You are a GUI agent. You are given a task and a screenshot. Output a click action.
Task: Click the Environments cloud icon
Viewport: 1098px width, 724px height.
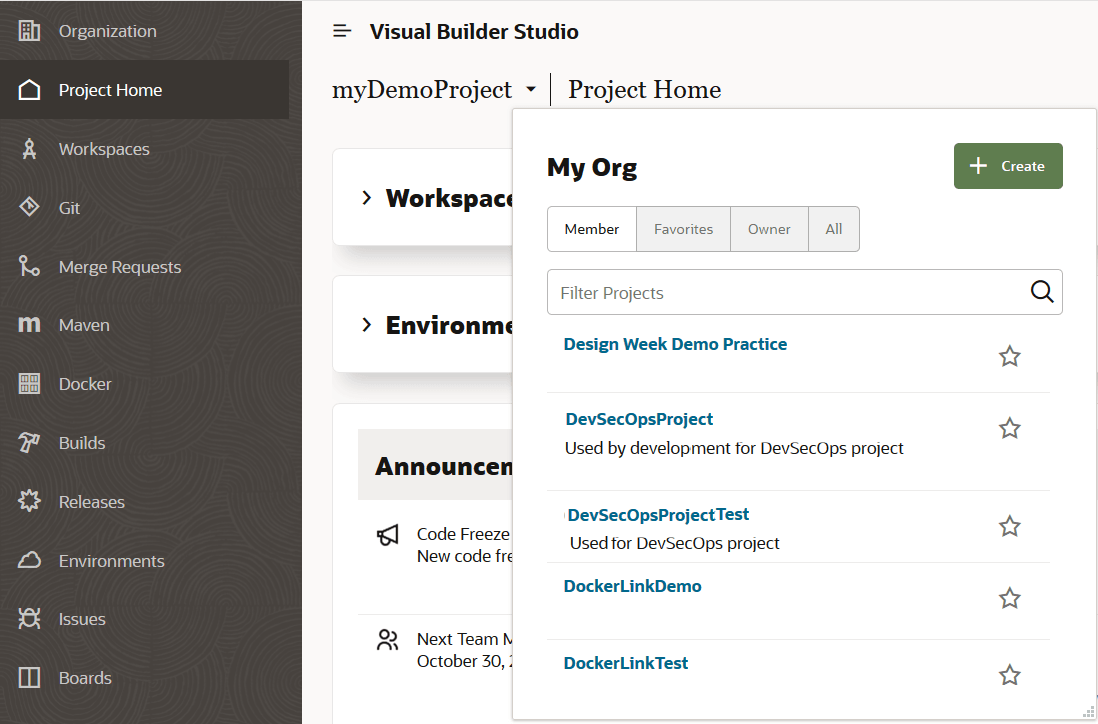point(29,560)
